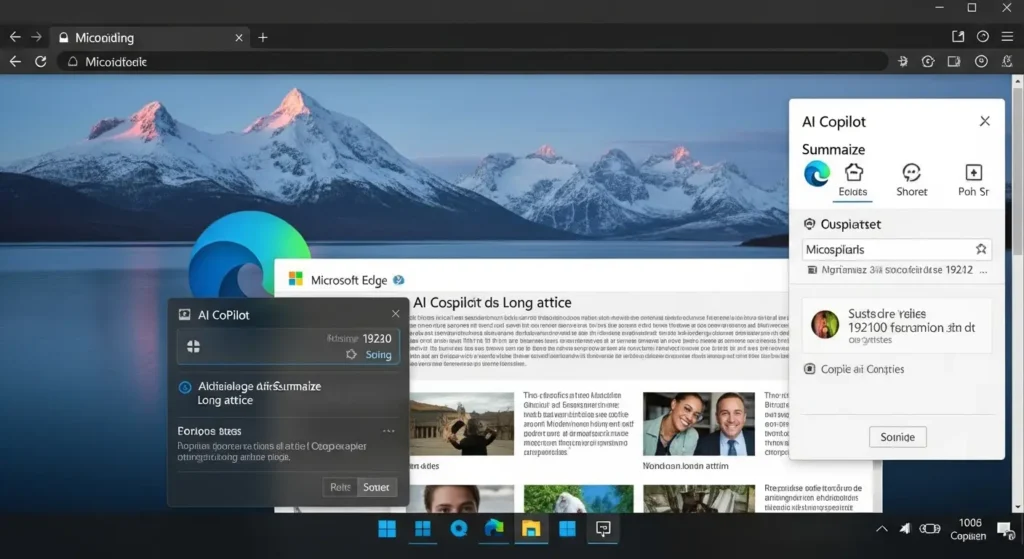Open the notification center icon in tray
The width and height of the screenshot is (1024, 559).
(1006, 530)
